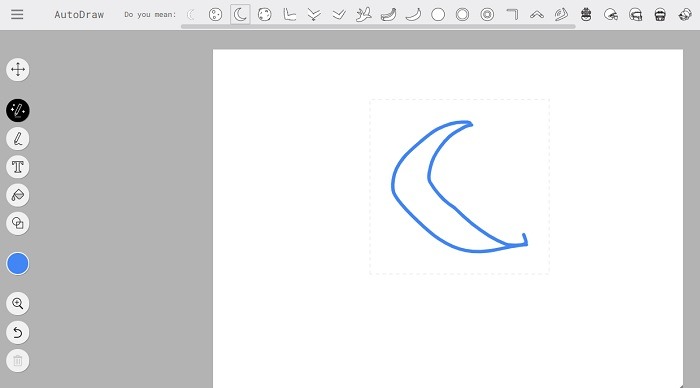Click the AutoDraw title text
This screenshot has width=700, height=388.
tap(79, 15)
